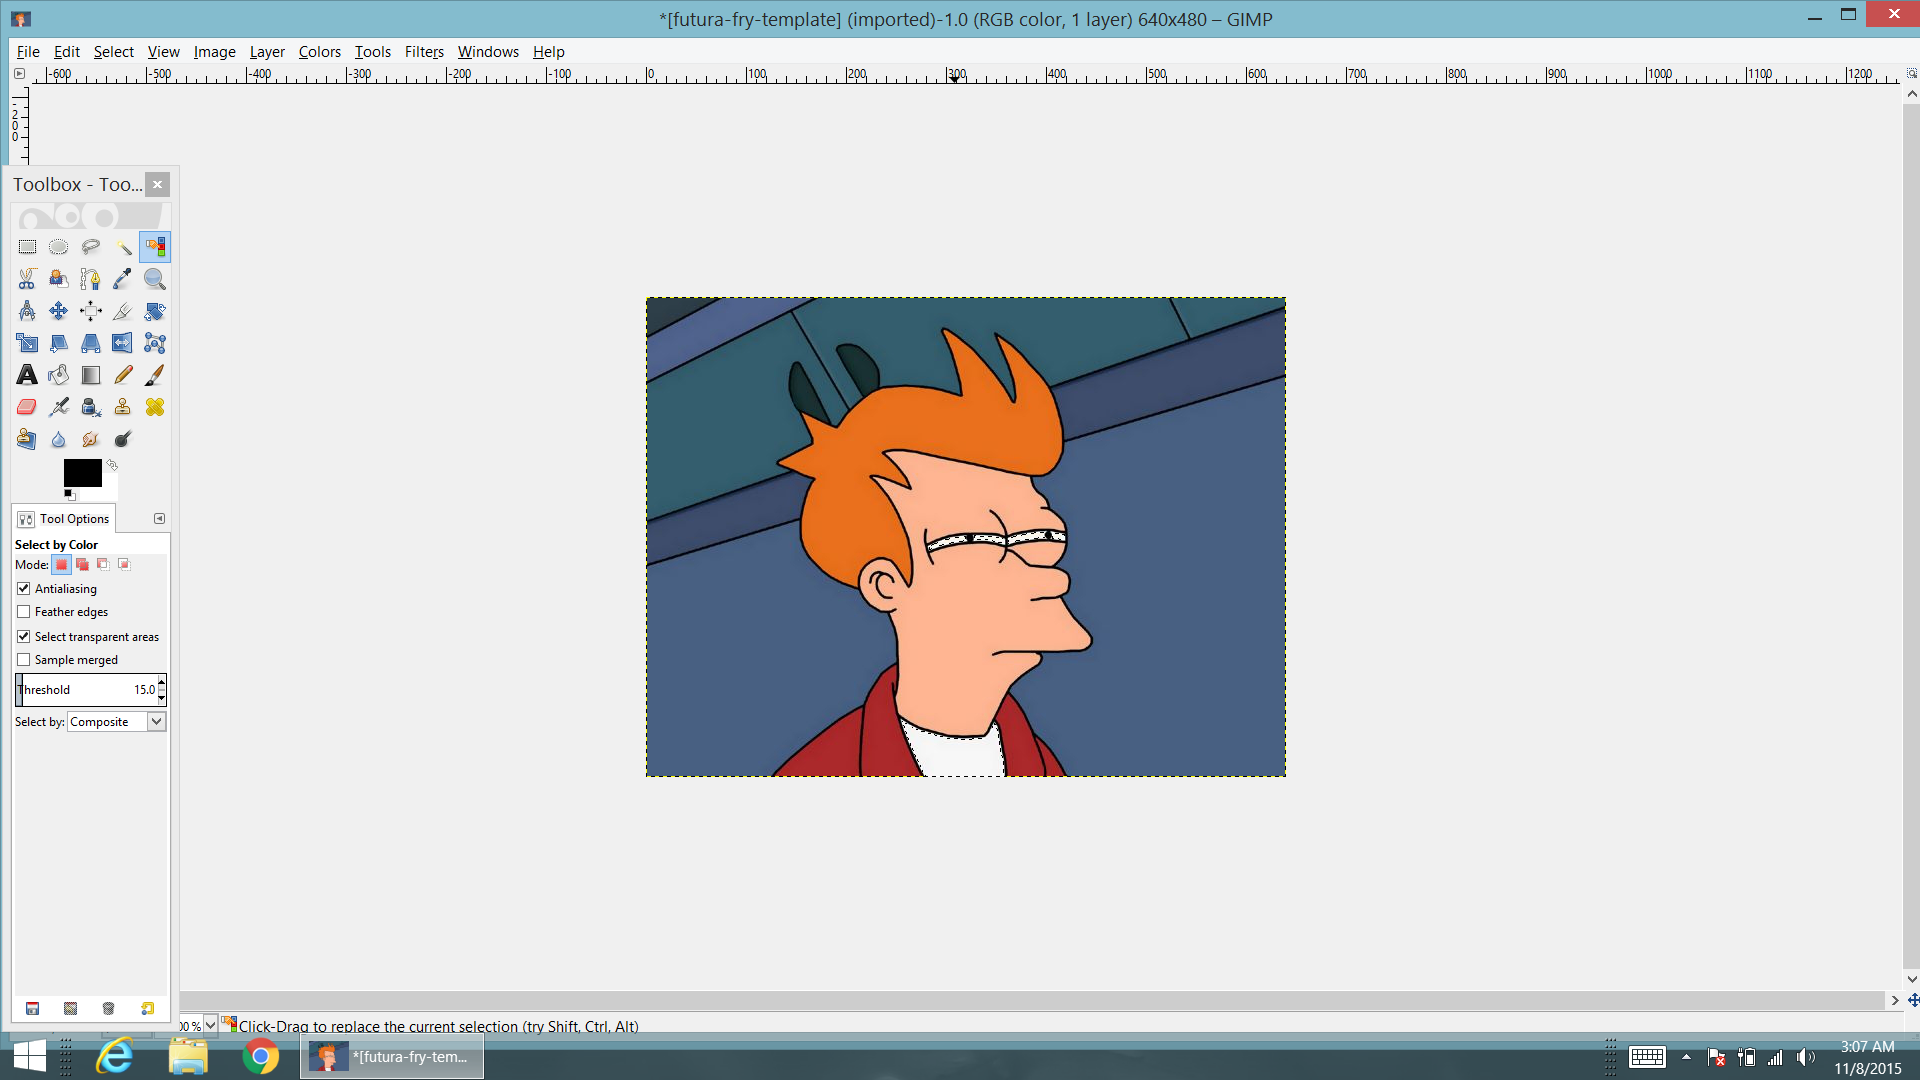Select the Ink tool
Image resolution: width=1920 pixels, height=1080 pixels.
[x=91, y=407]
